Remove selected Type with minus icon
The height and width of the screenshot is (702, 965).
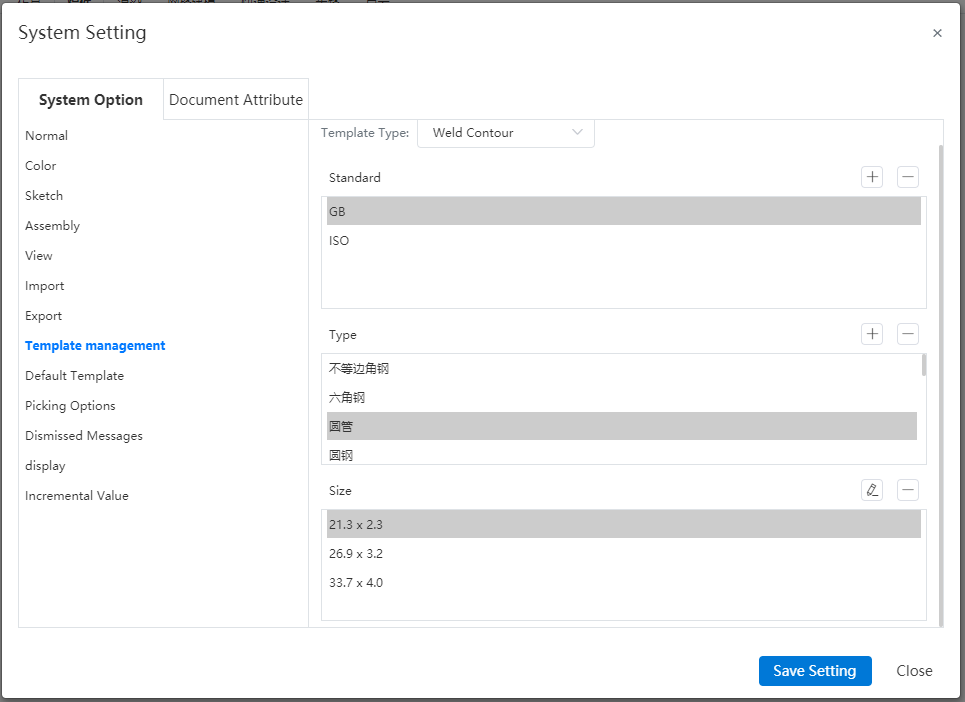pyautogui.click(x=908, y=334)
